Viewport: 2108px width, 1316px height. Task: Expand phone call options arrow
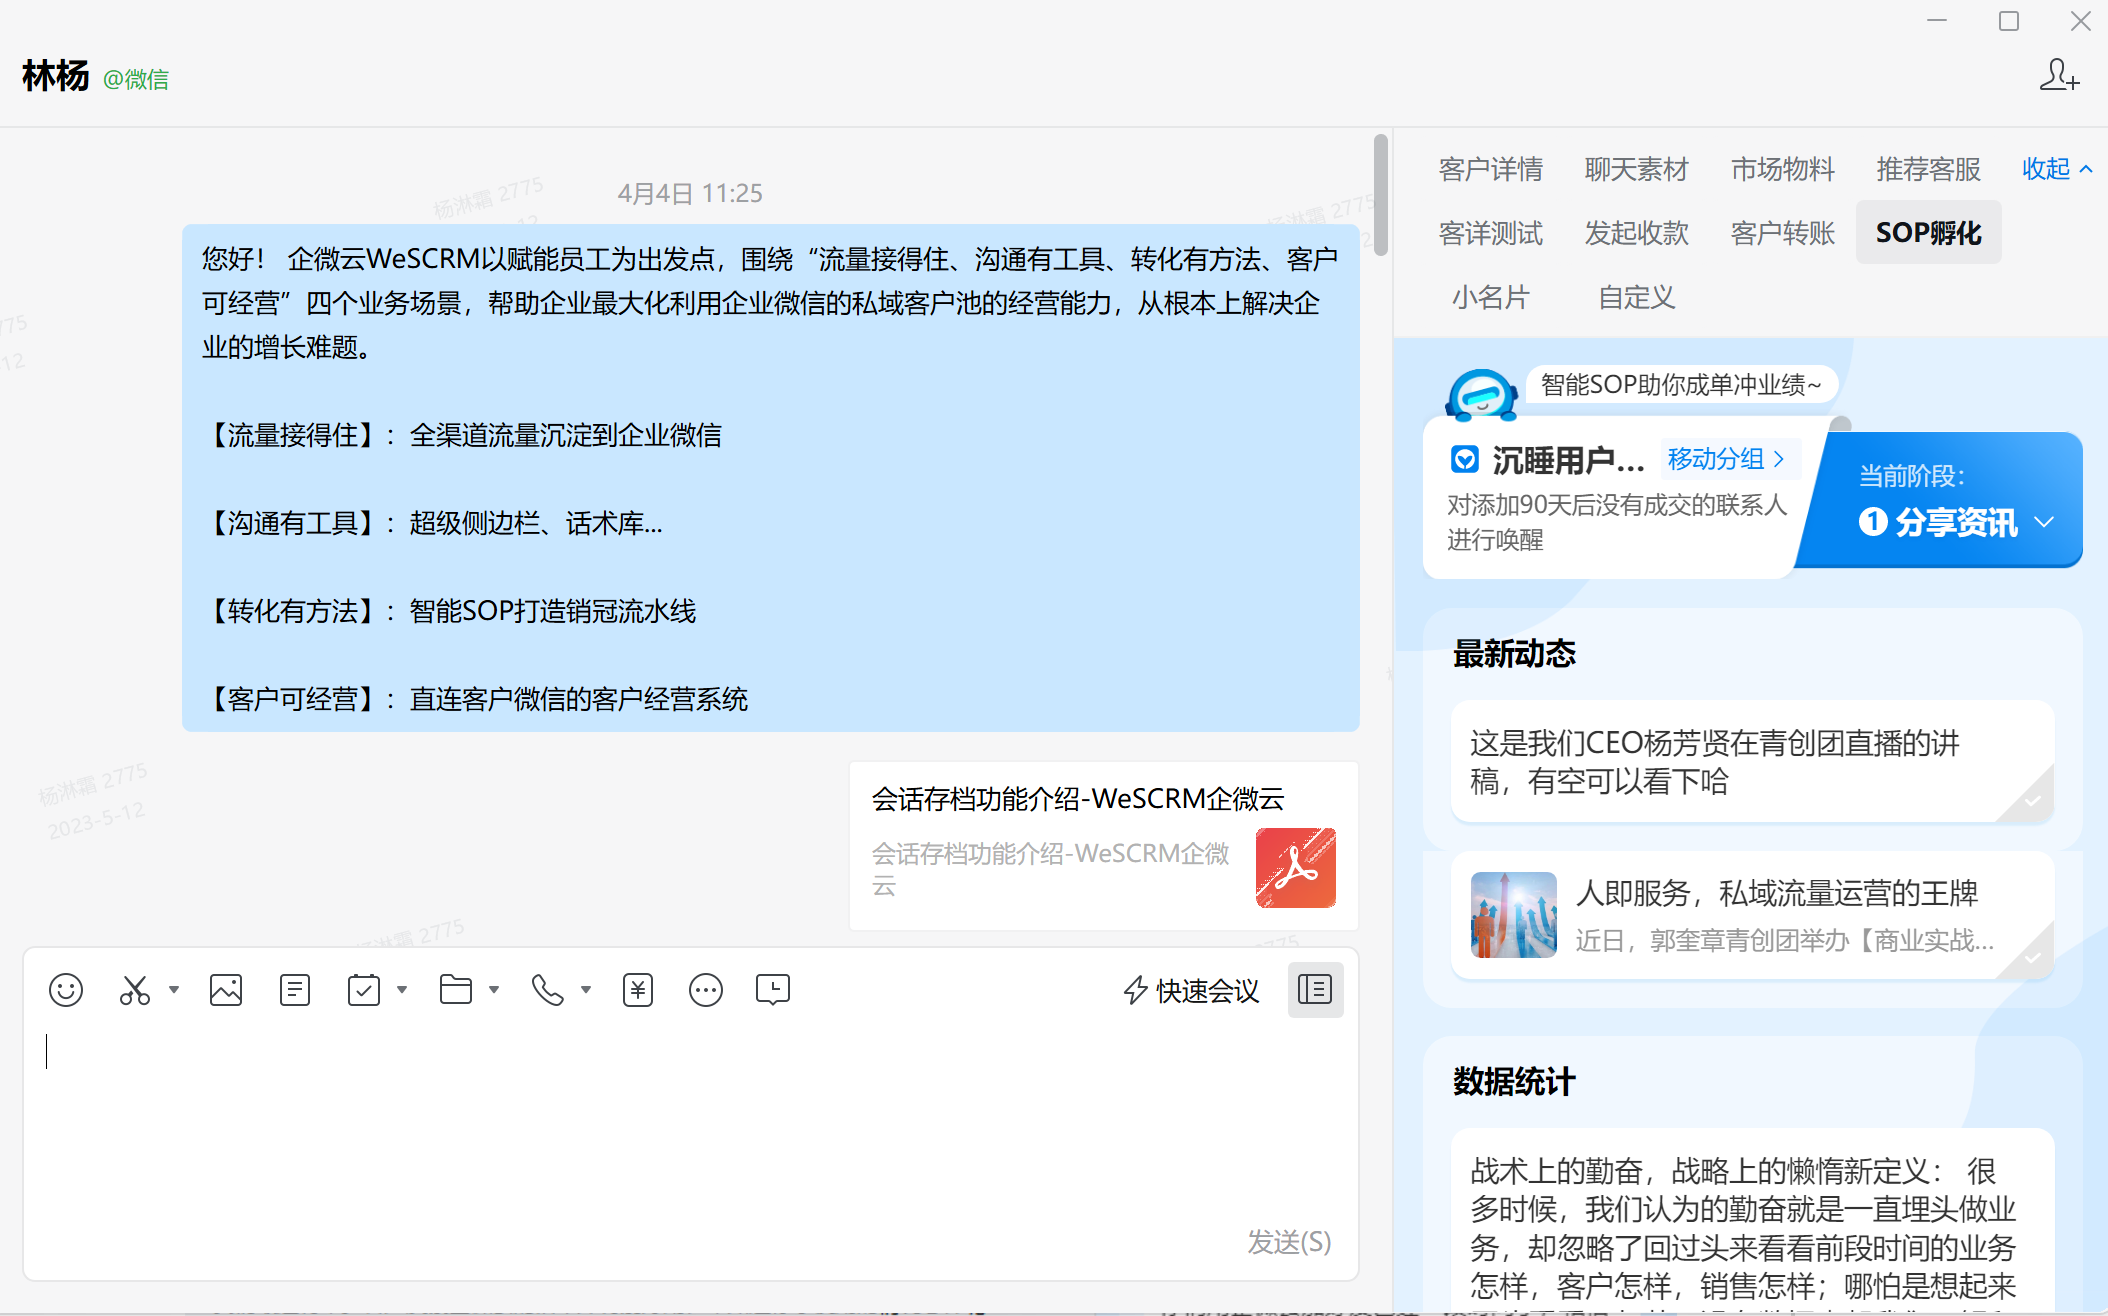pyautogui.click(x=586, y=990)
